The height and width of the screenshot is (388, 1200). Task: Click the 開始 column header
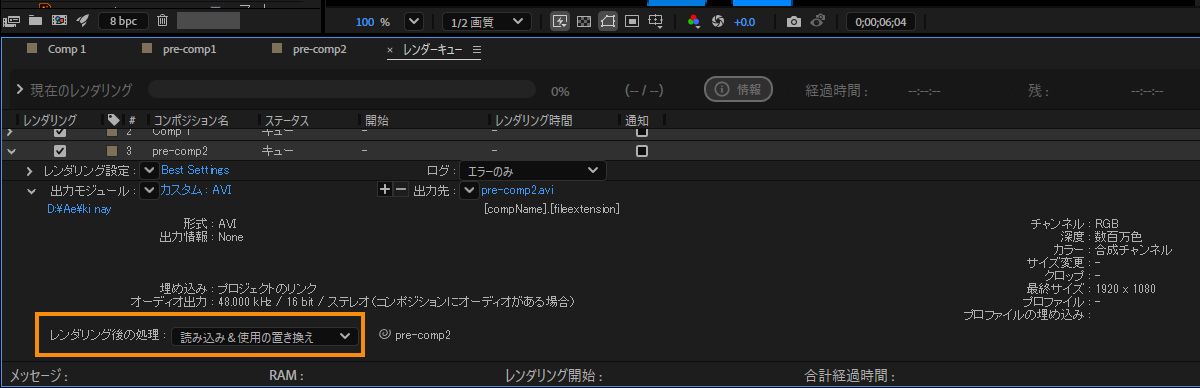tap(376, 120)
